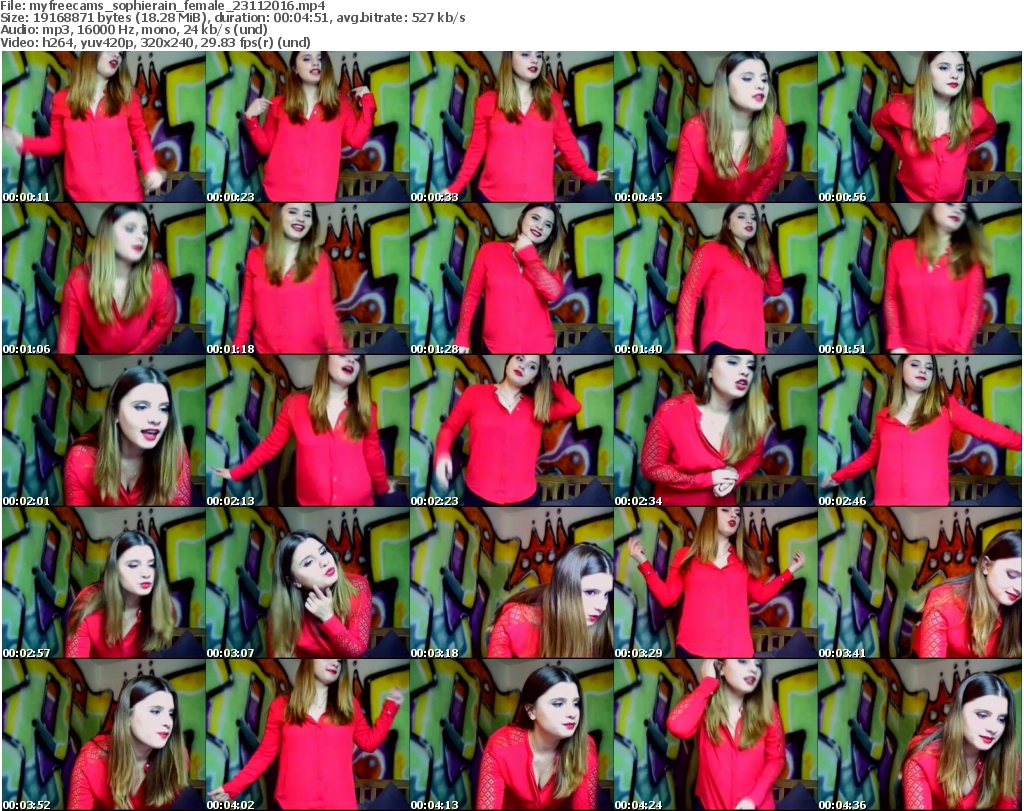Open the frame at 00:01:06
This screenshot has width=1024, height=811.
(104, 279)
